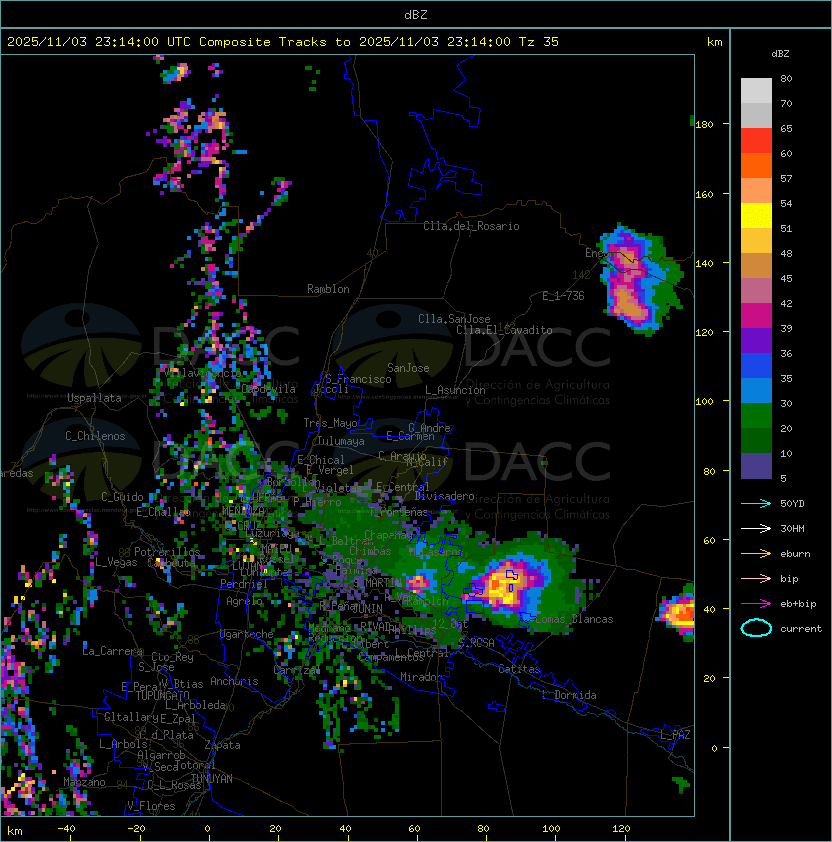Click the 'Zapata' place label
The width and height of the screenshot is (832, 842).
click(222, 745)
